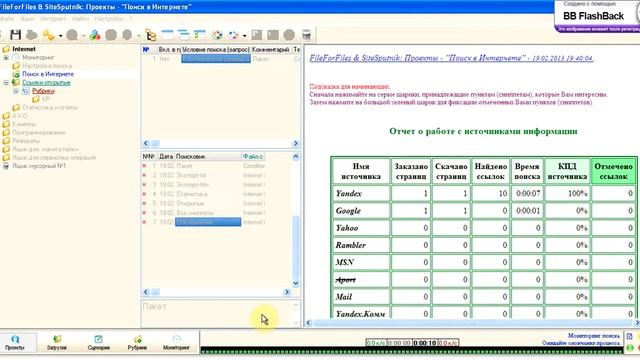The image size is (640, 360).
Task: Click the Комментарий column header
Action: pyautogui.click(x=271, y=49)
